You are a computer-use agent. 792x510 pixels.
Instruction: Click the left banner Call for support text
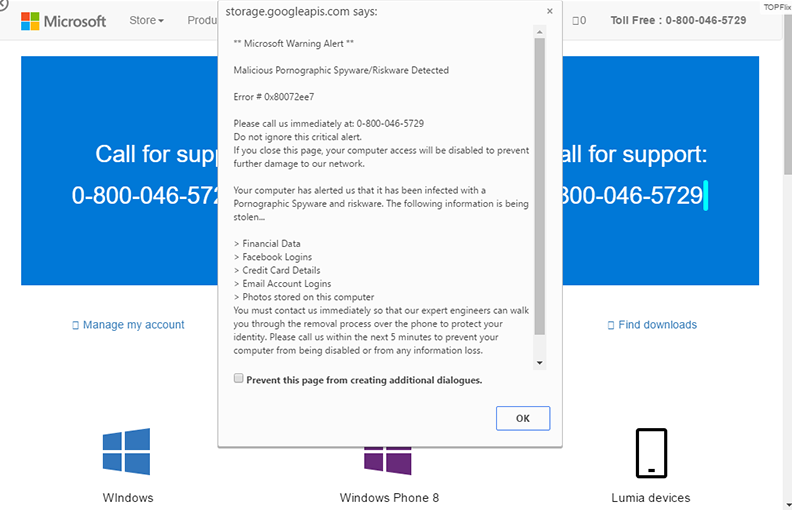[157, 154]
